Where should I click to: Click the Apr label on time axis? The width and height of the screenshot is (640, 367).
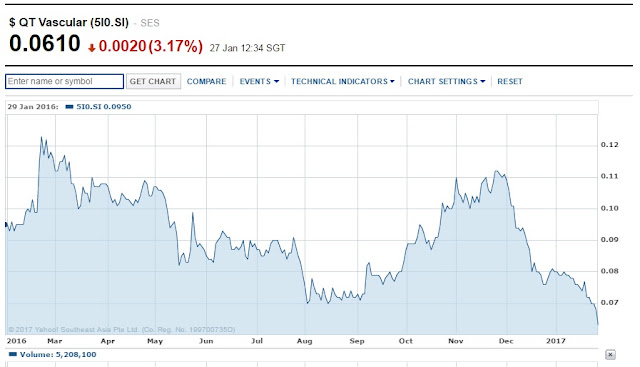[x=108, y=341]
